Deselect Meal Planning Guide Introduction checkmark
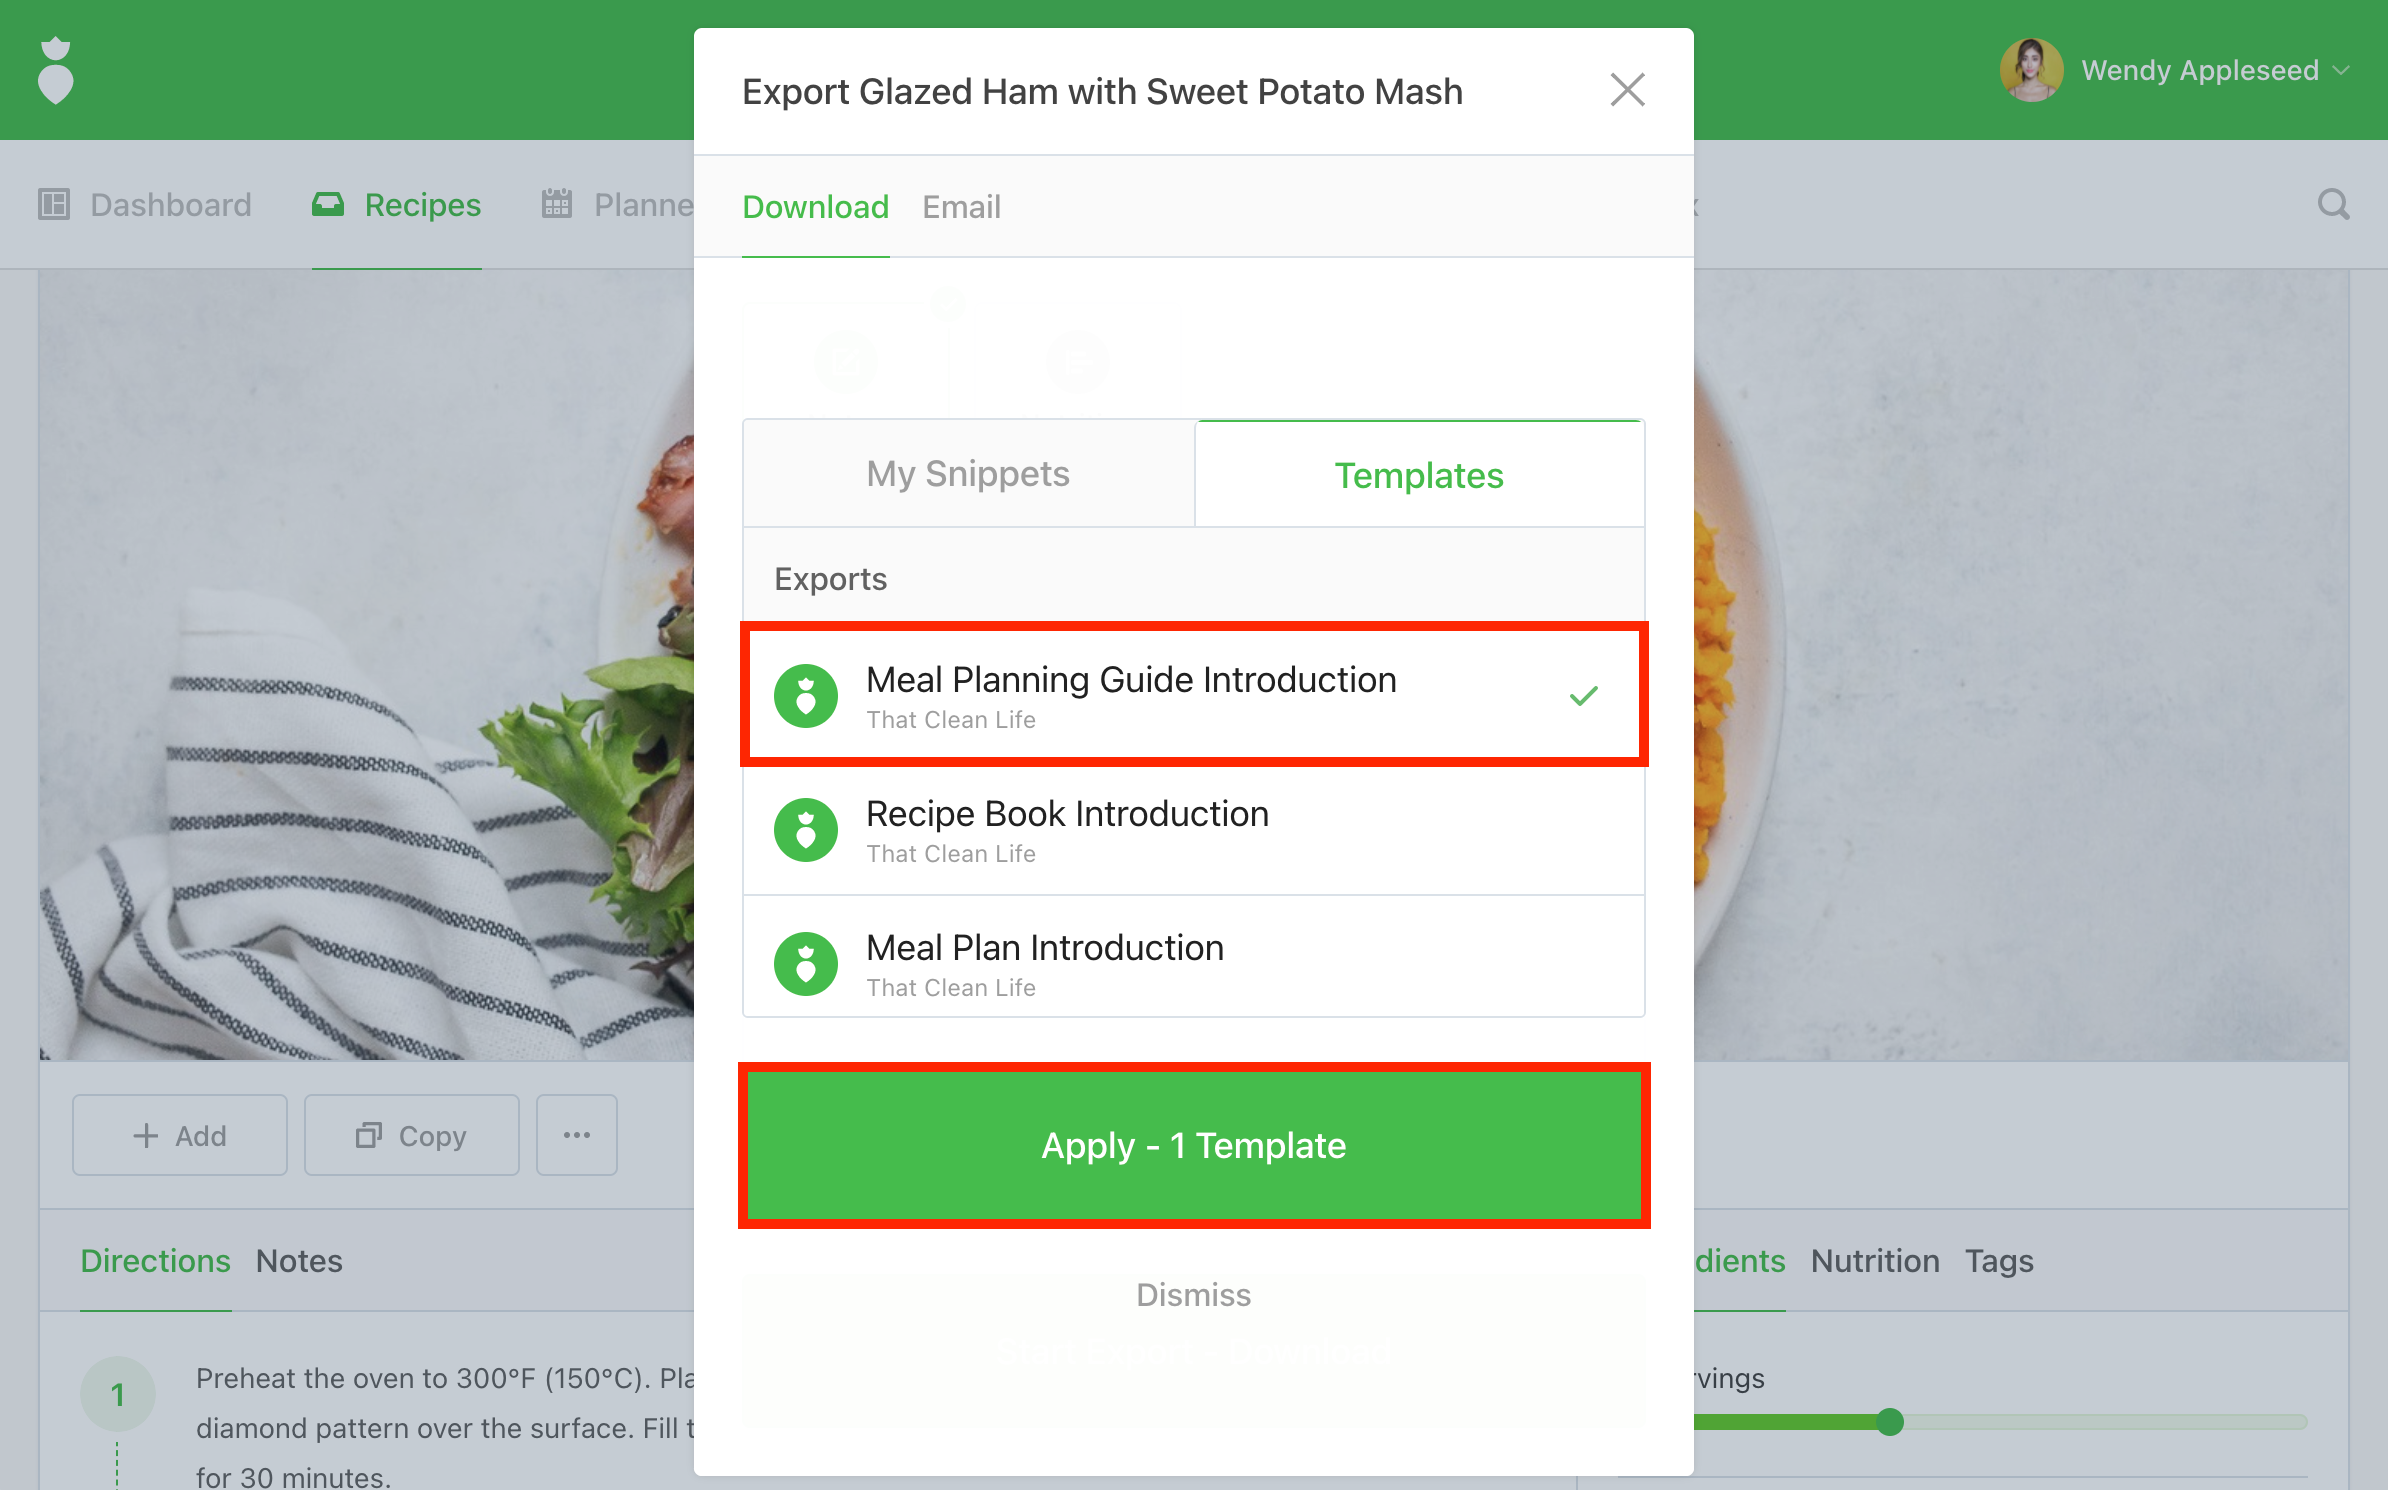 (x=1584, y=696)
